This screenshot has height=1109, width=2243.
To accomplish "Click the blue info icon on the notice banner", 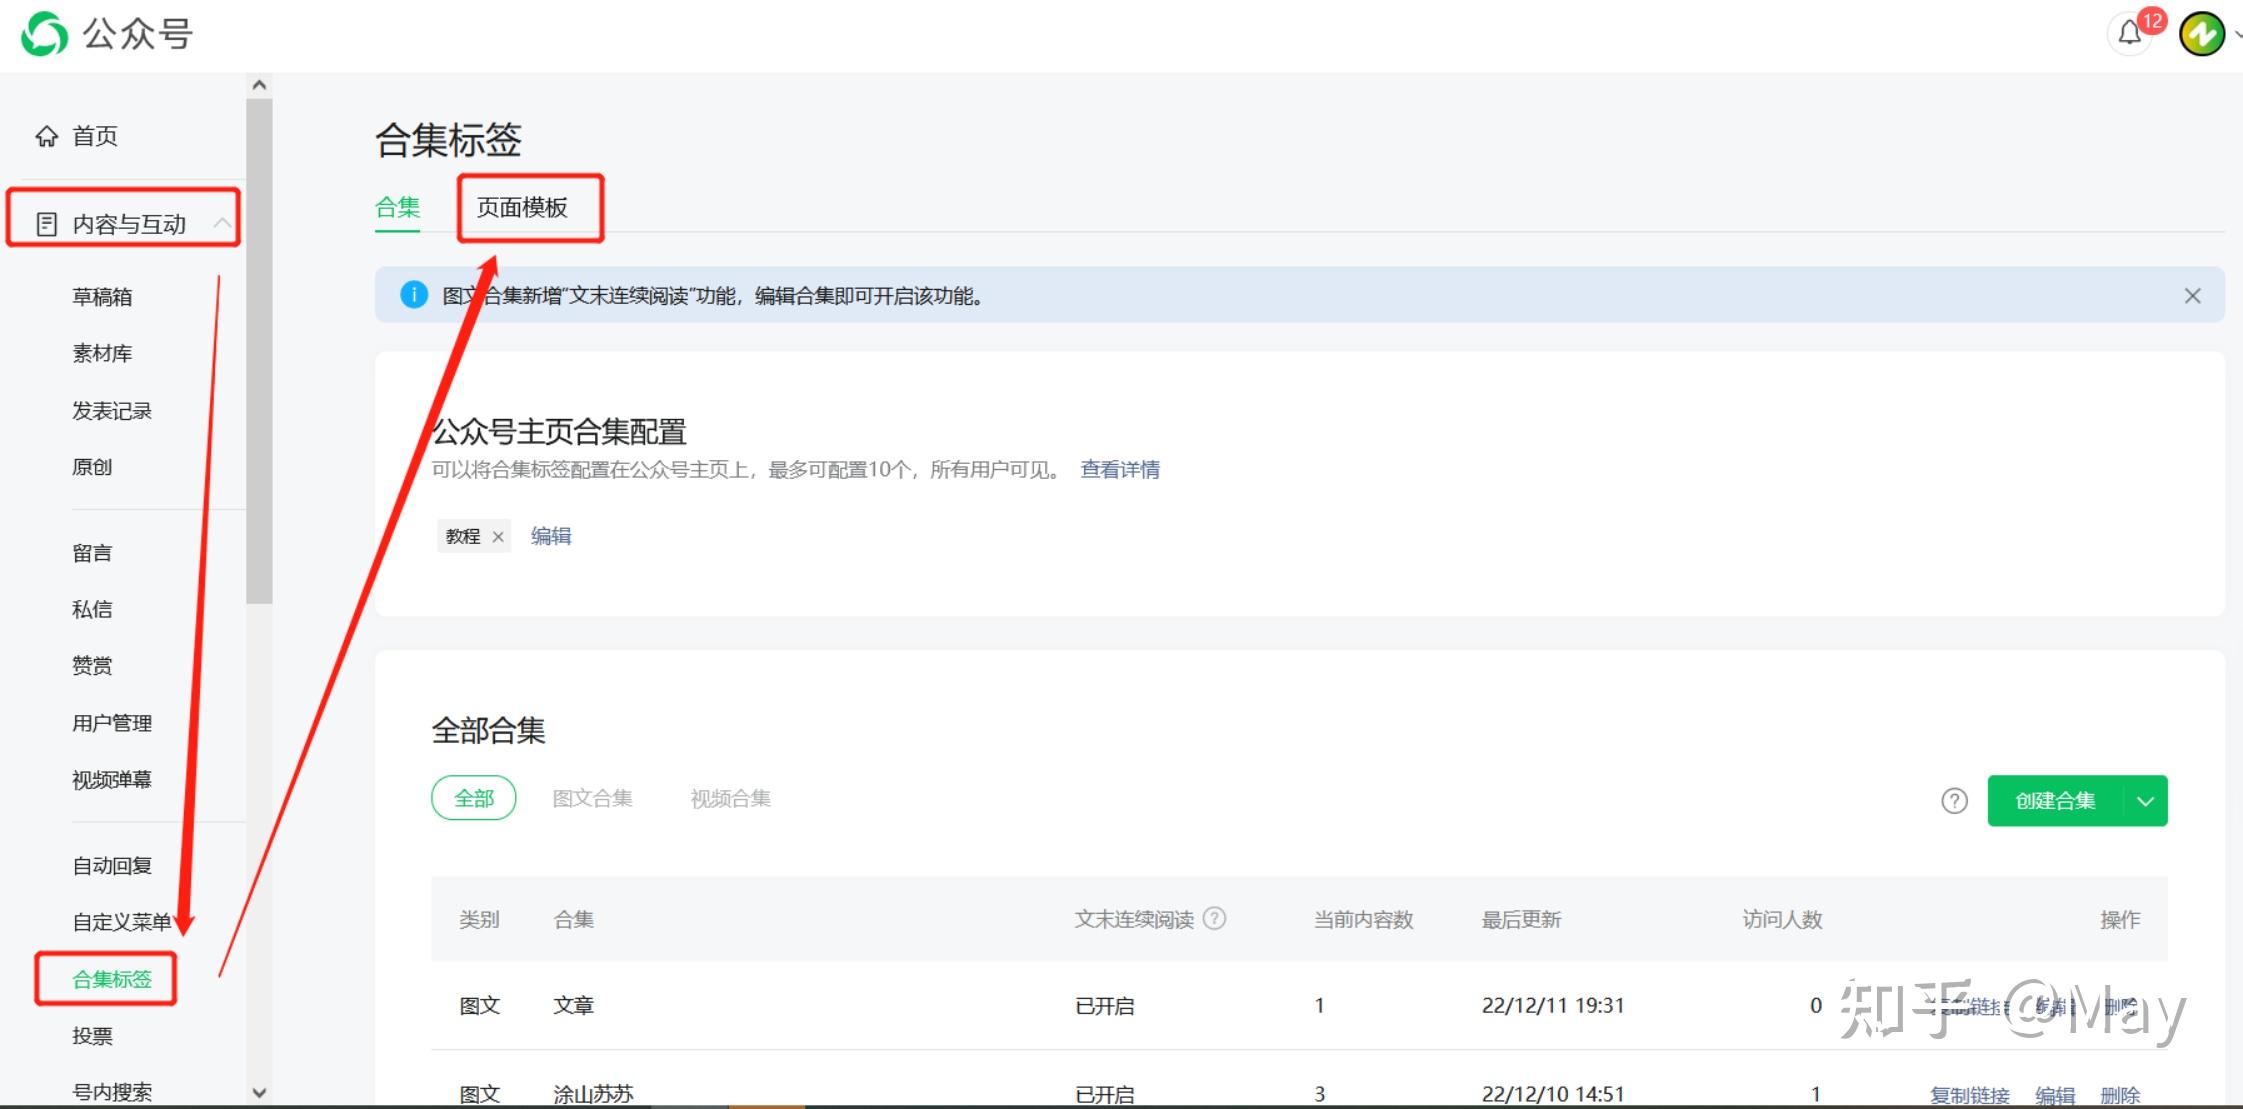I will (x=413, y=295).
